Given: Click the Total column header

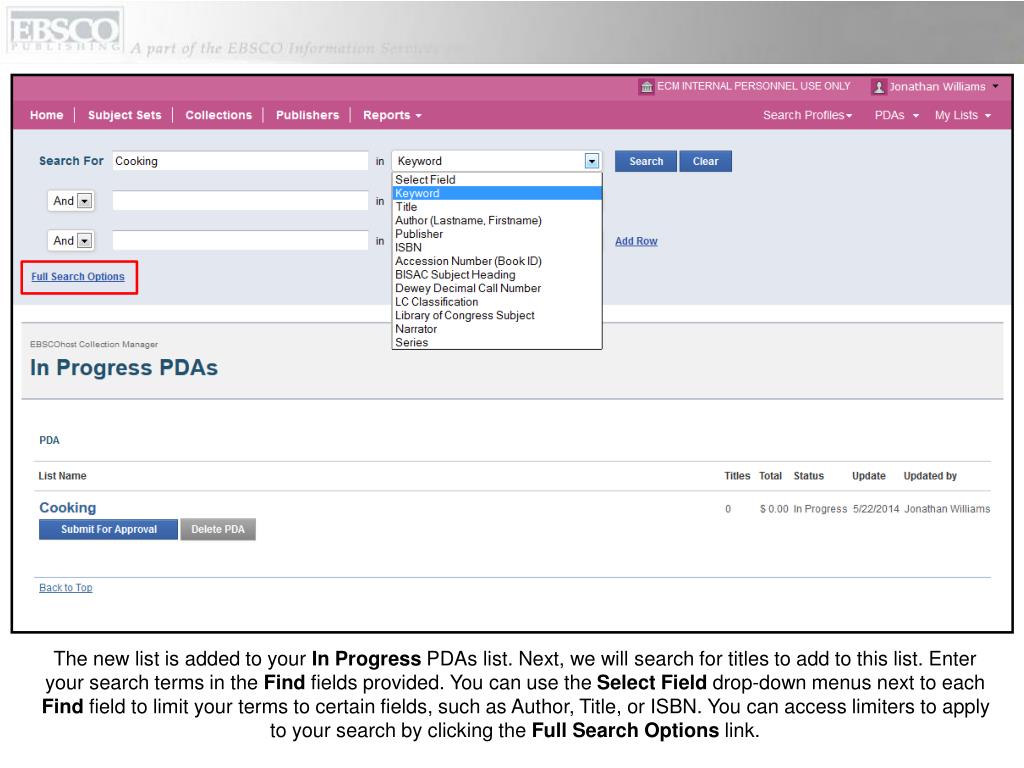Looking at the screenshot, I should [x=771, y=476].
